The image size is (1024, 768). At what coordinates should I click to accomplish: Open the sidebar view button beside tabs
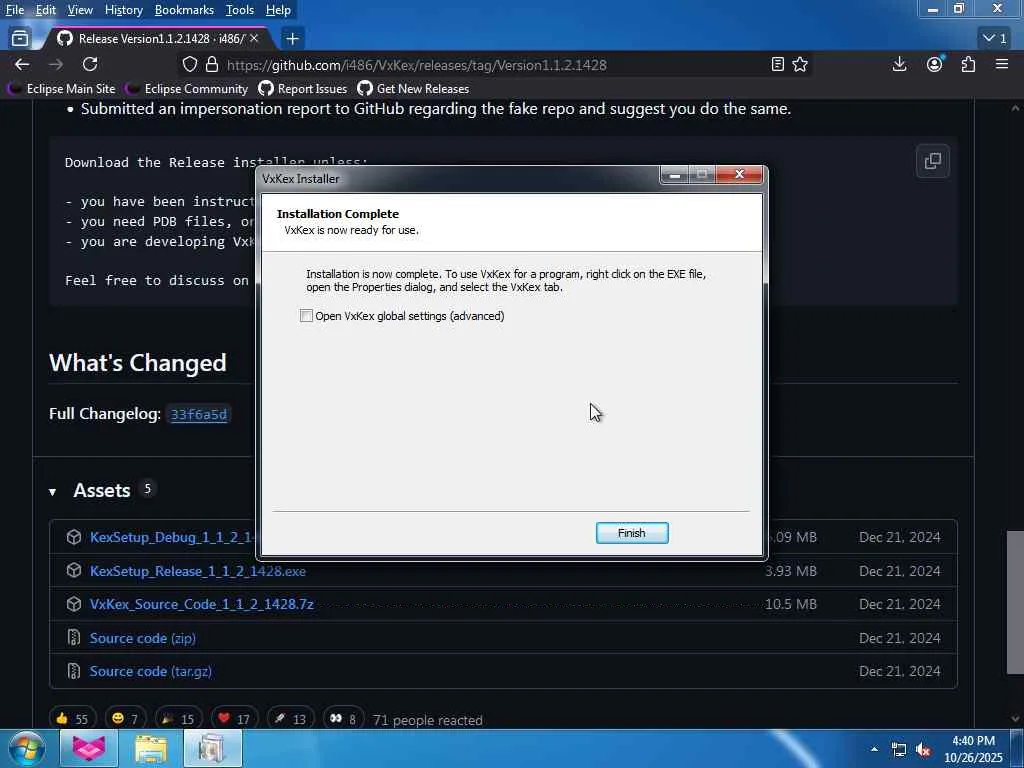[20, 39]
